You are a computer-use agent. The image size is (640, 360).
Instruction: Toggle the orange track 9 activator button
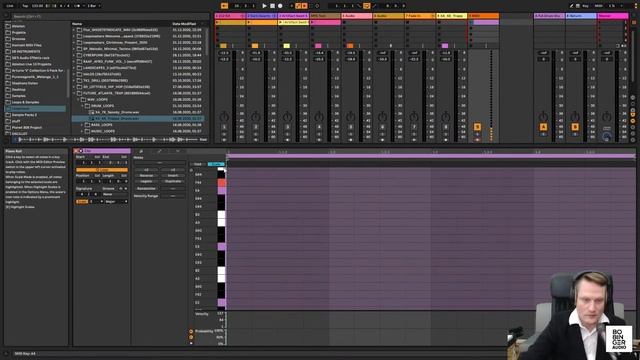pos(477,127)
